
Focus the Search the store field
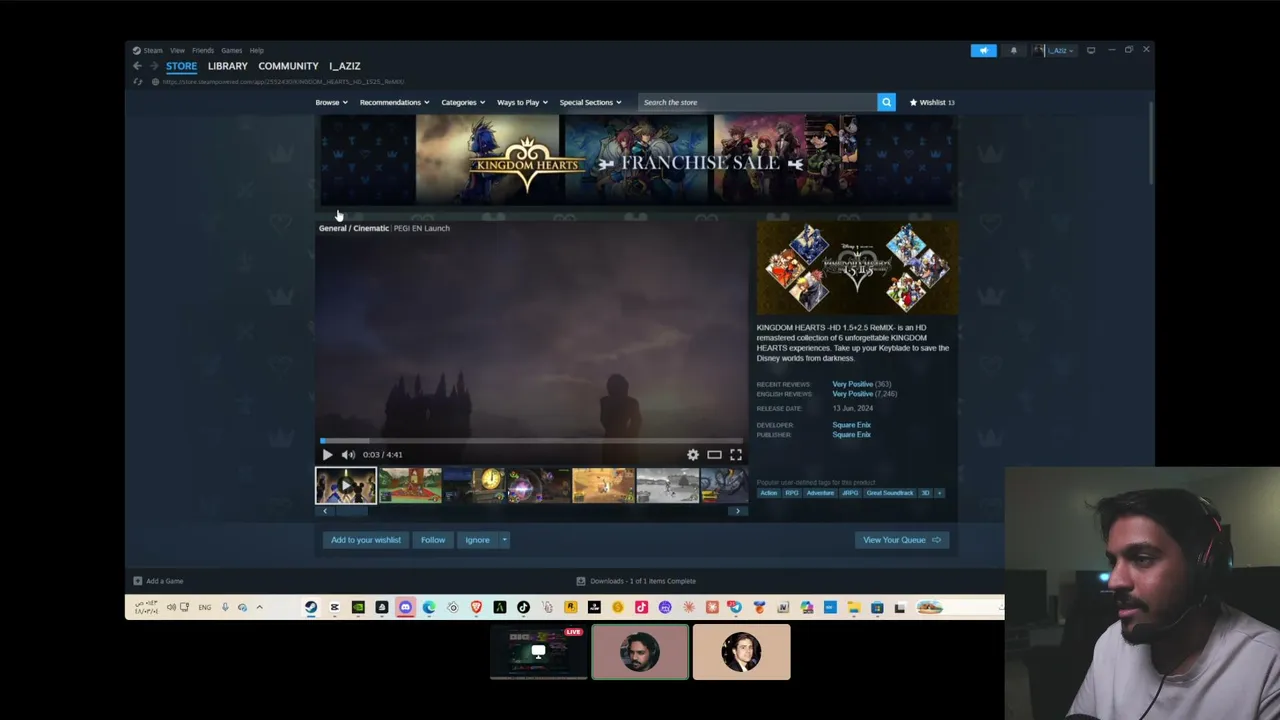coord(757,102)
